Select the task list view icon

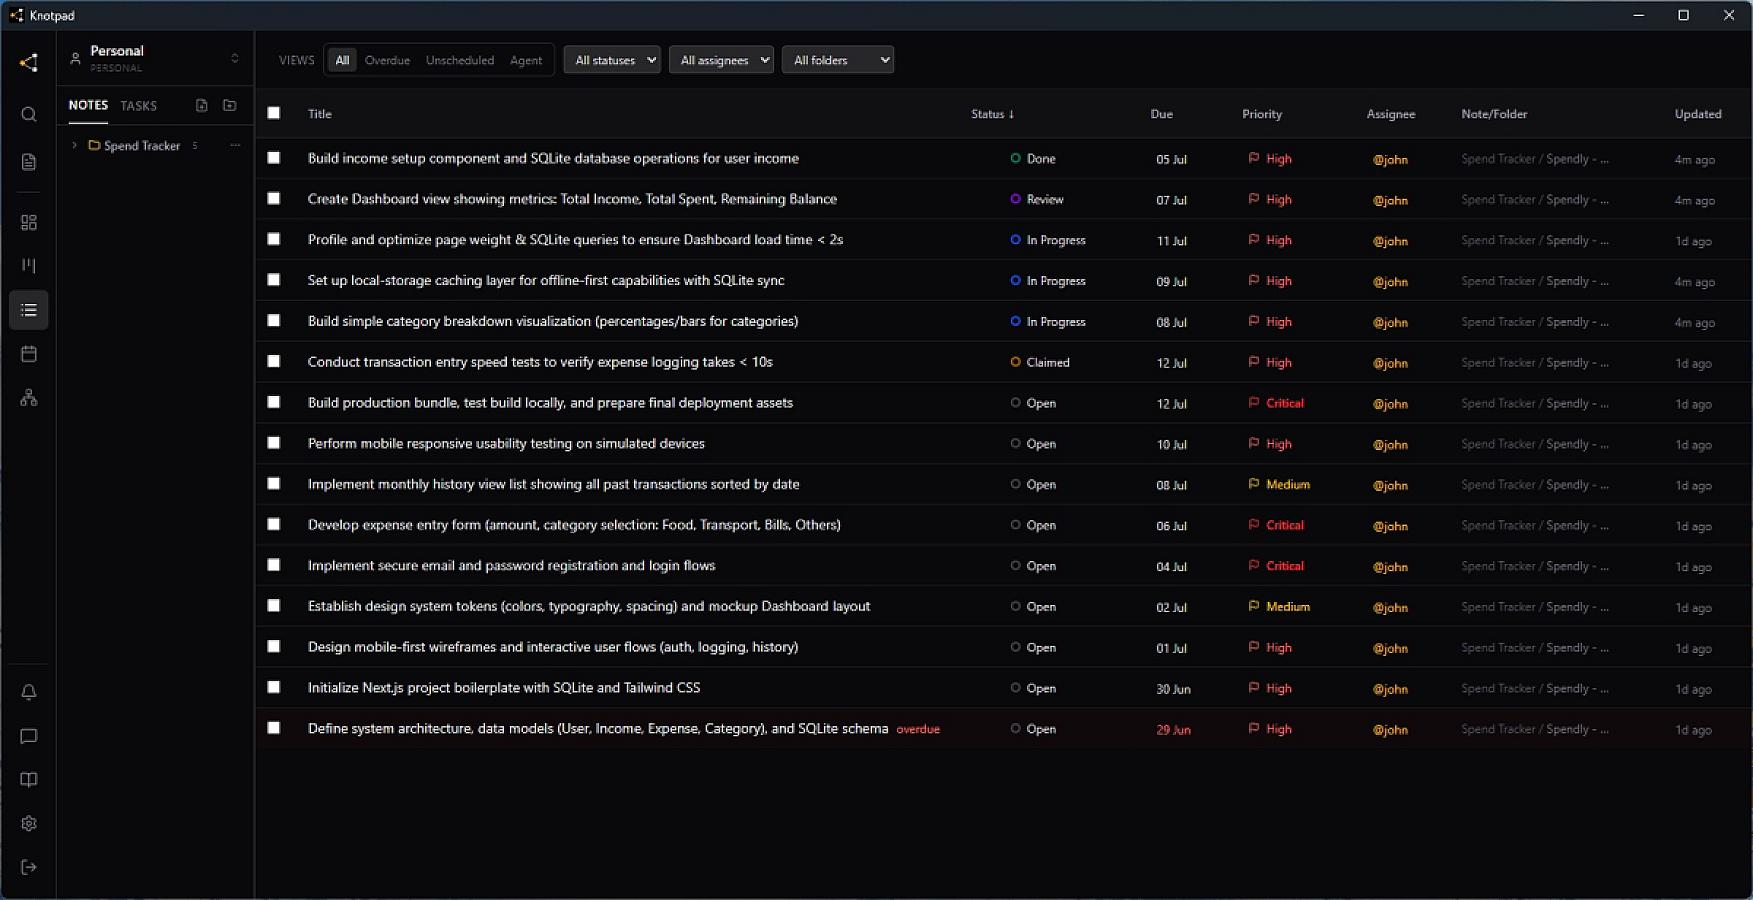(29, 310)
